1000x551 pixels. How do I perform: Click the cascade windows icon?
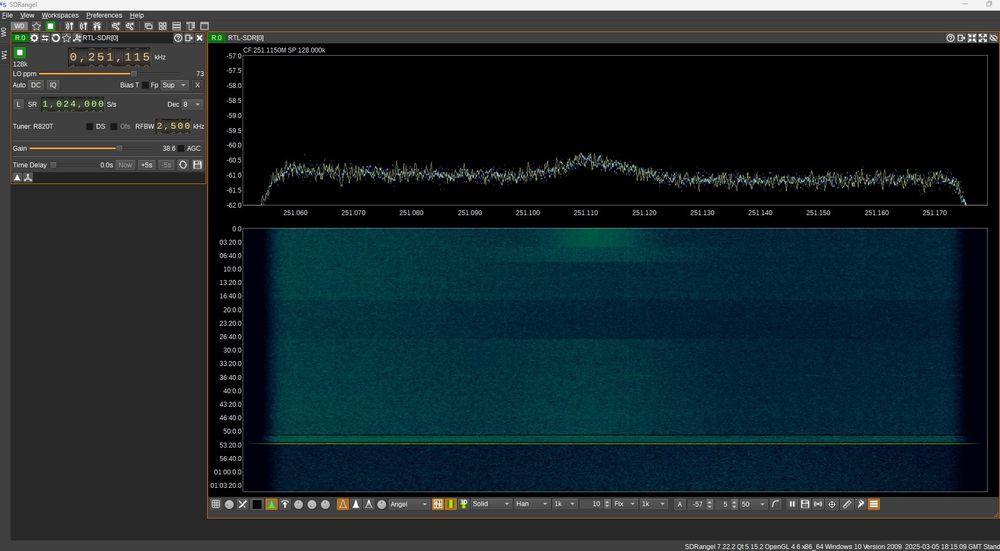click(149, 26)
